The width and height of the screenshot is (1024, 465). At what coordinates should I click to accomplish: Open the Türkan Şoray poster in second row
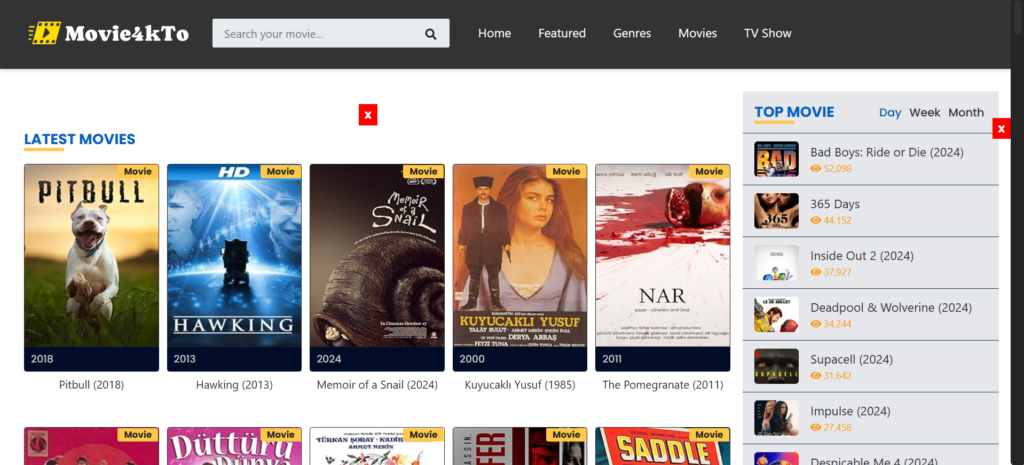[x=377, y=446]
